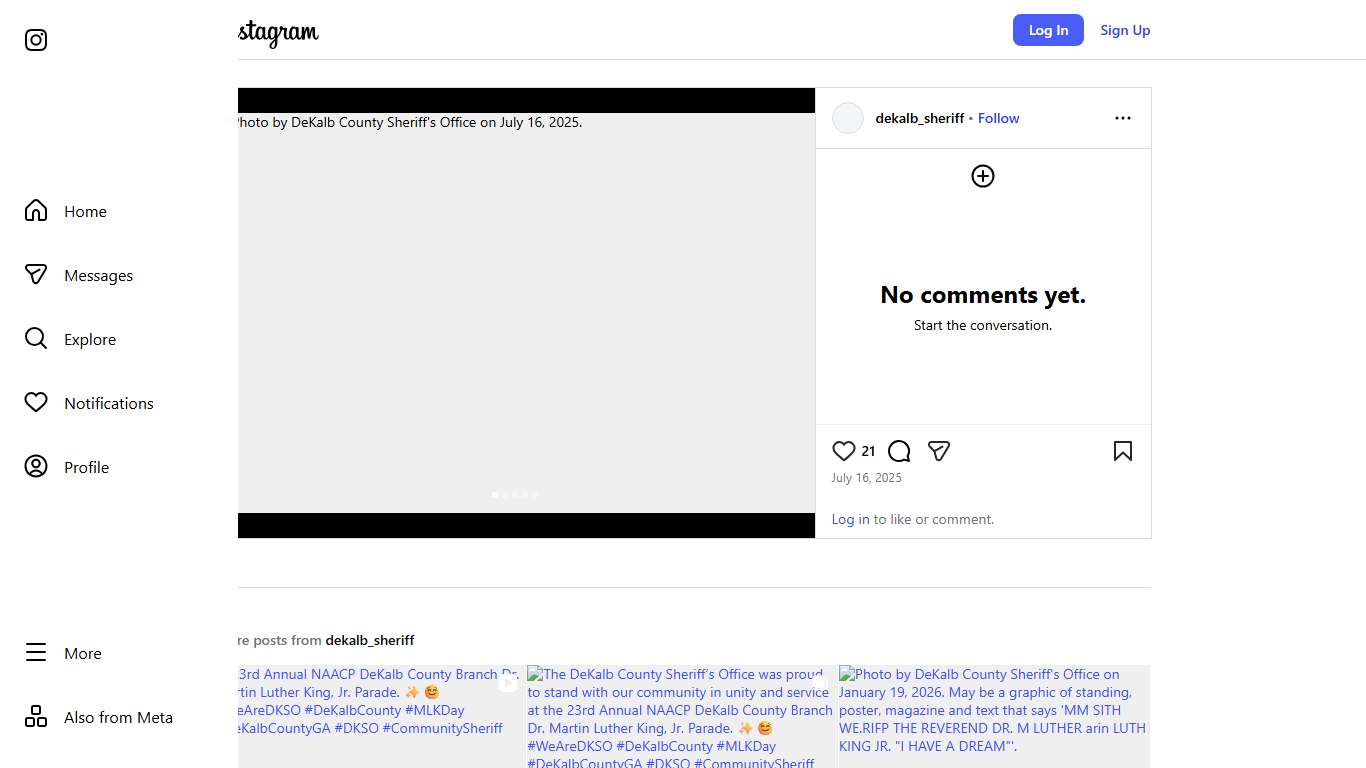Share post using paper plane icon
1366x768 pixels.
[938, 451]
